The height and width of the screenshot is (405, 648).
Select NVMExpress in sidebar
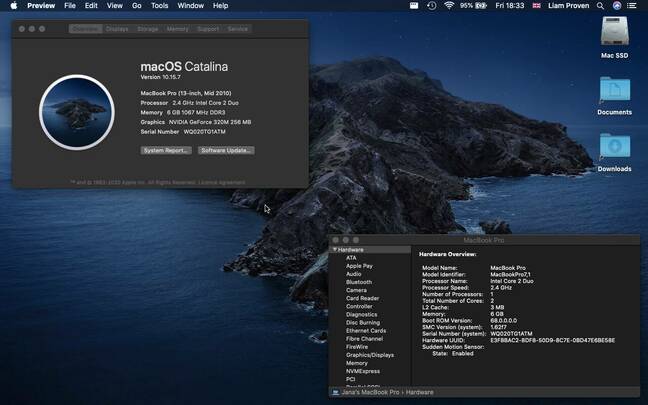(363, 371)
